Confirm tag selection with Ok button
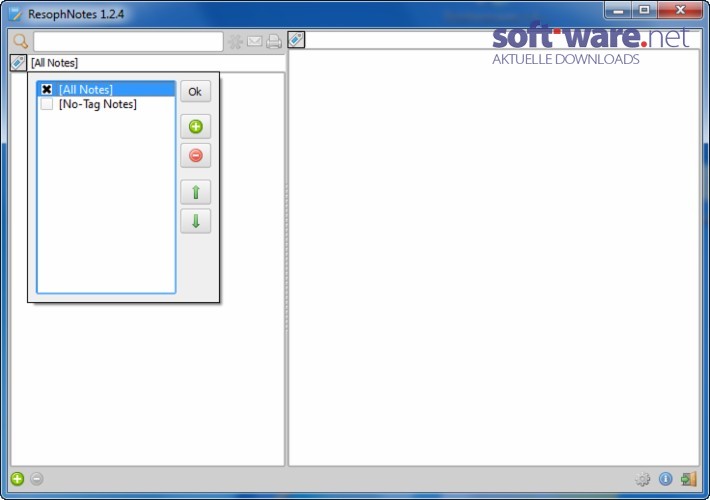 click(x=195, y=91)
